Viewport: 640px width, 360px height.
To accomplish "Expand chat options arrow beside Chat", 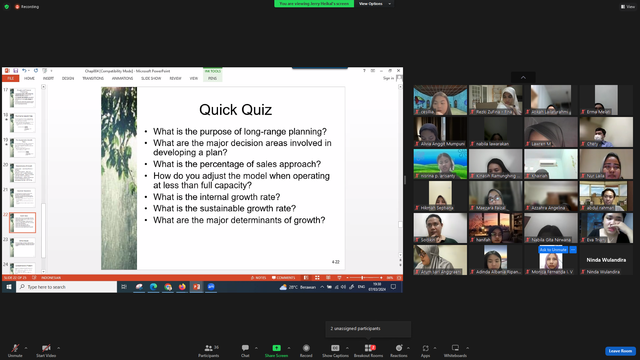I will (x=256, y=348).
